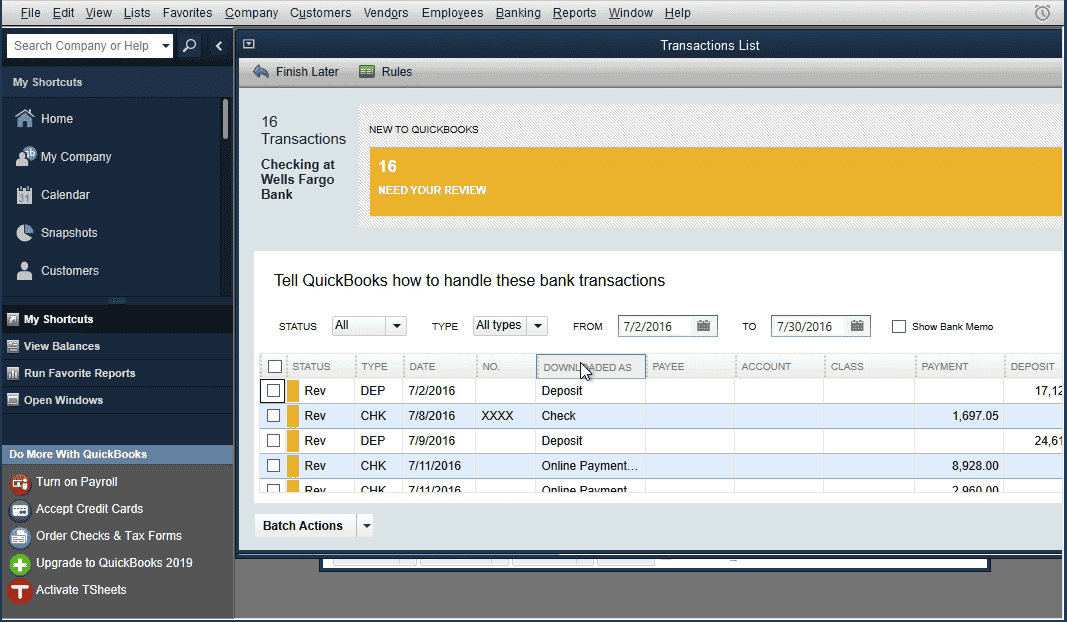Open the Banking menu
Image resolution: width=1067 pixels, height=622 pixels.
518,13
